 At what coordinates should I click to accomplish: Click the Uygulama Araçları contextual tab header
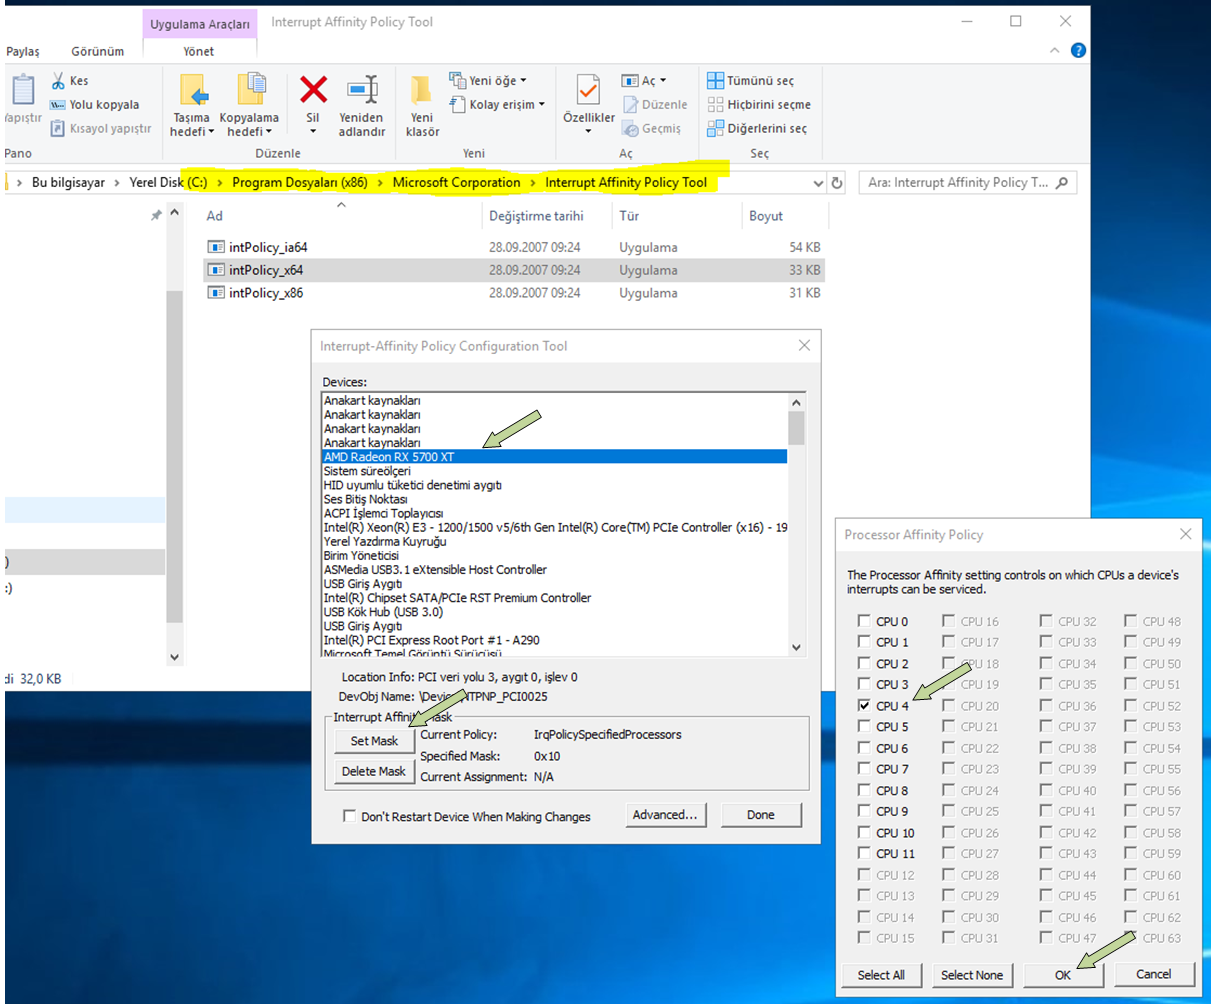(x=199, y=22)
